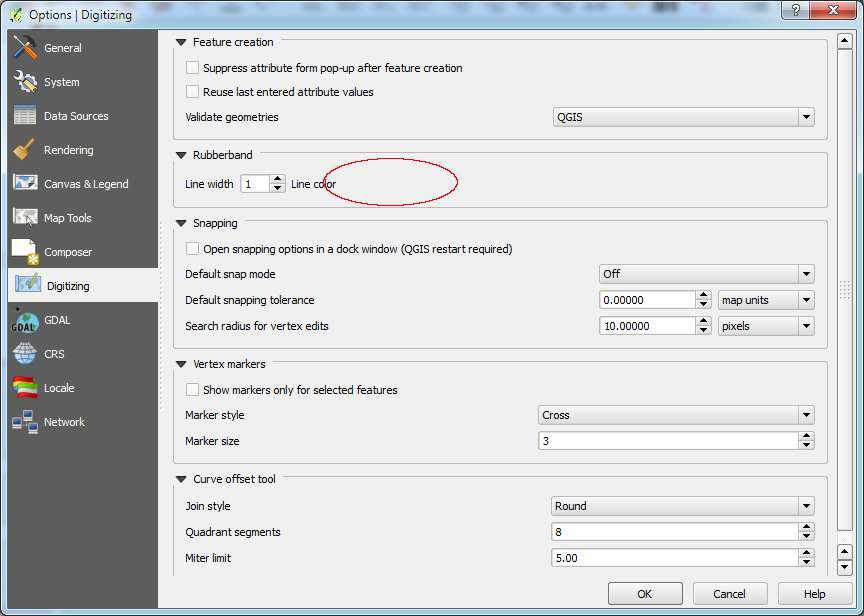864x616 pixels.
Task: Select the Rendering tab label
Action: pyautogui.click(x=68, y=150)
